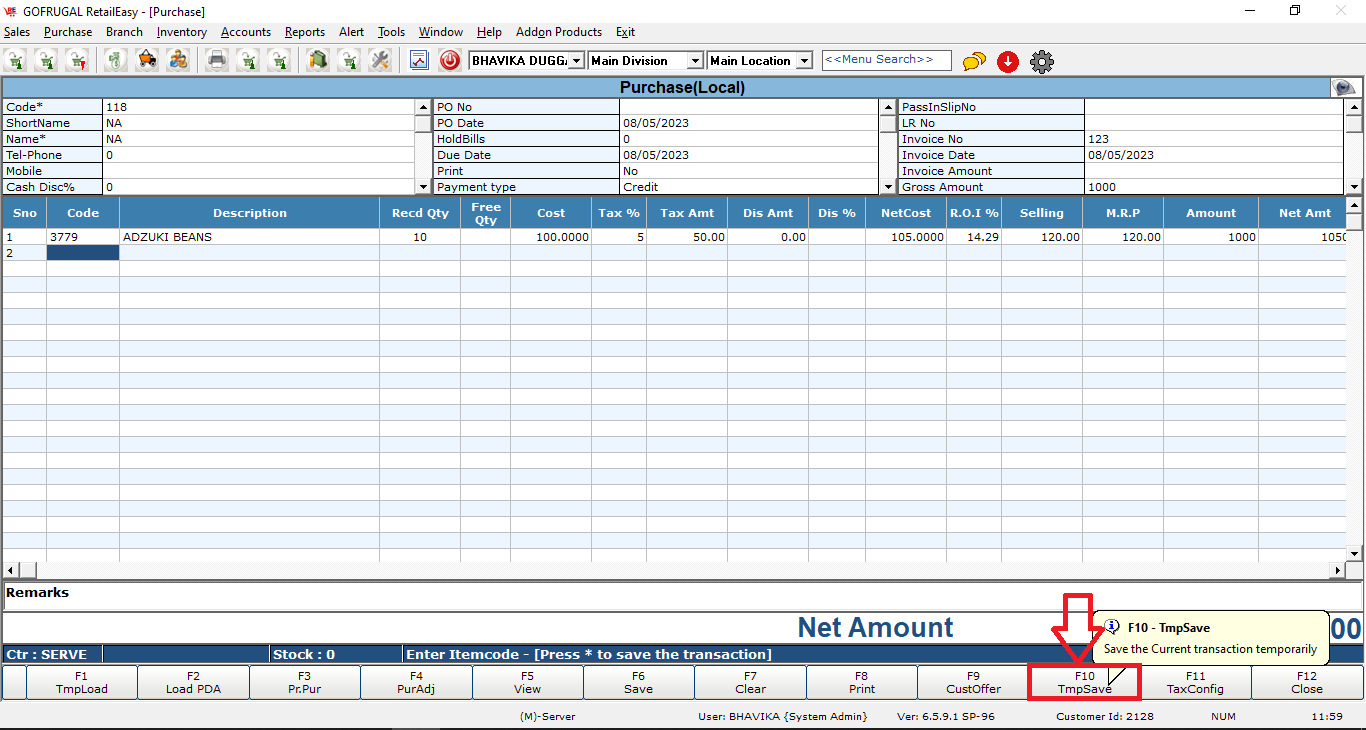Click the F4 PurAdj button
The width and height of the screenshot is (1366, 730).
point(416,682)
